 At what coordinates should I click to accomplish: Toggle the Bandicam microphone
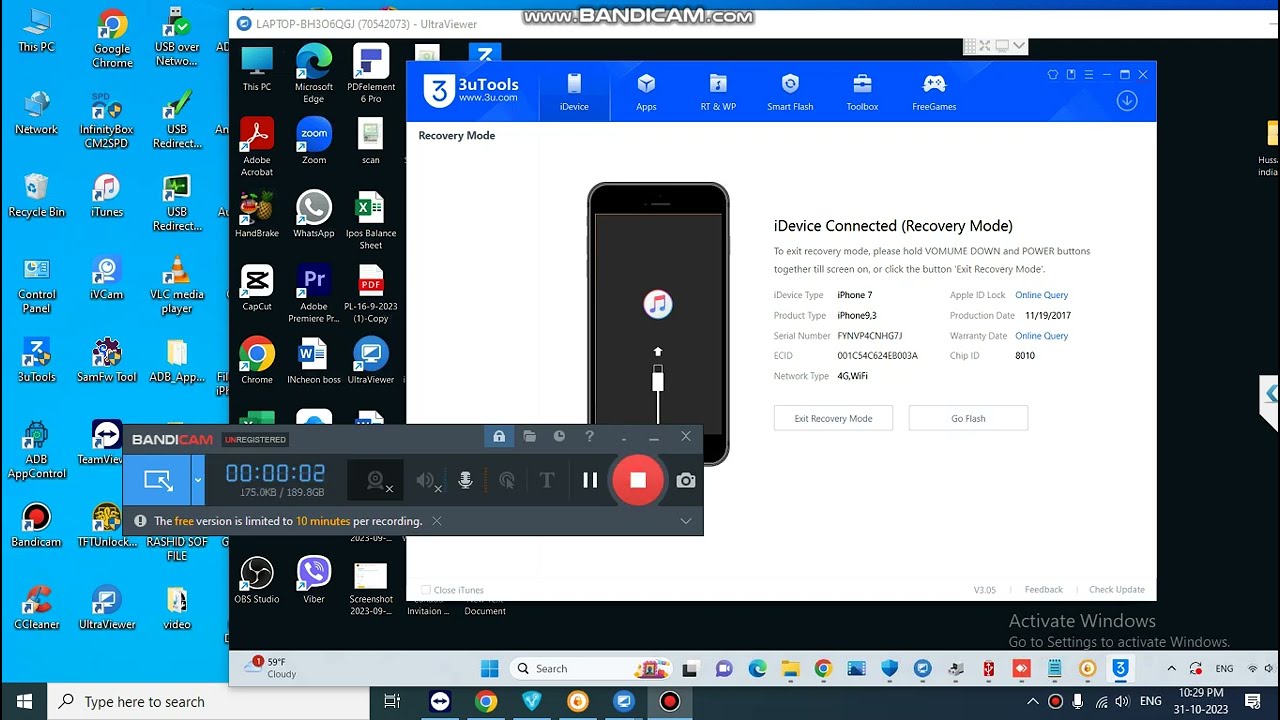click(x=465, y=481)
